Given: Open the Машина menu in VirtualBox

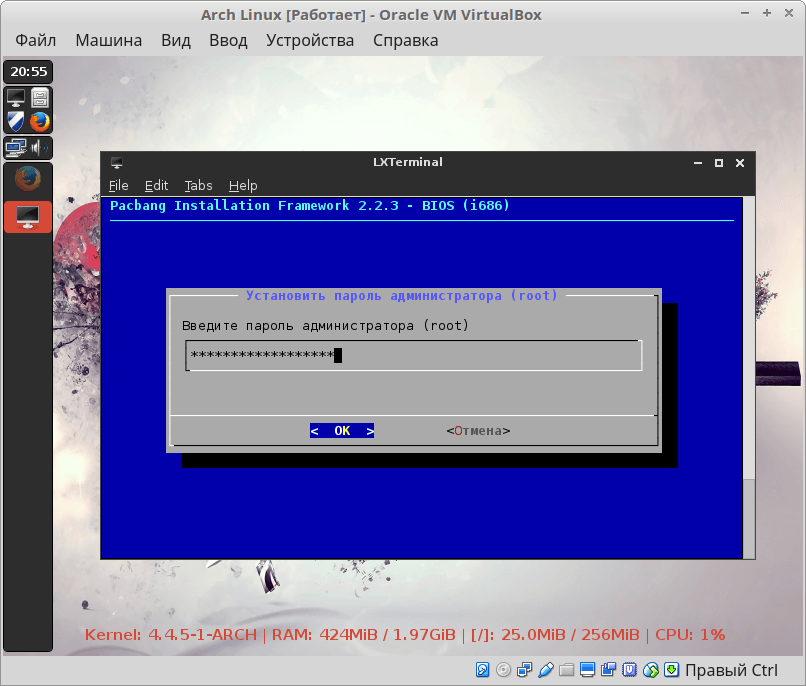Looking at the screenshot, I should (x=108, y=40).
